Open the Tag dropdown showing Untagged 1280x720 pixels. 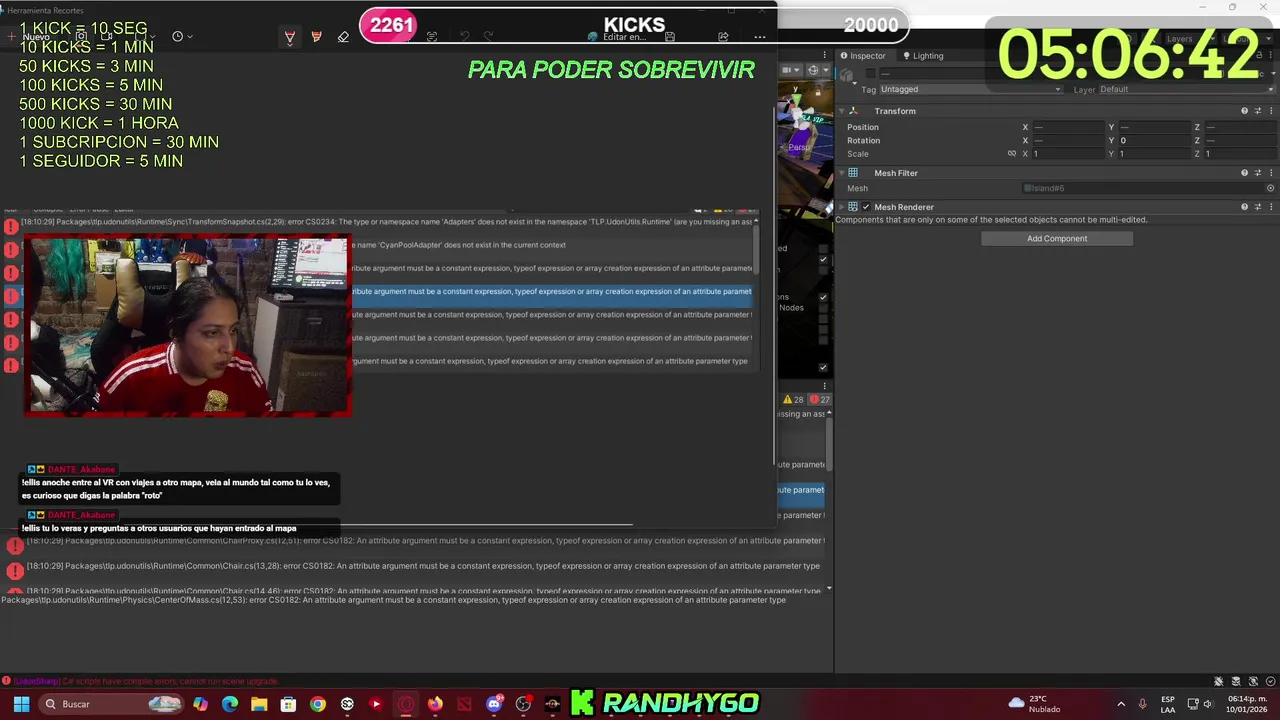click(x=970, y=89)
